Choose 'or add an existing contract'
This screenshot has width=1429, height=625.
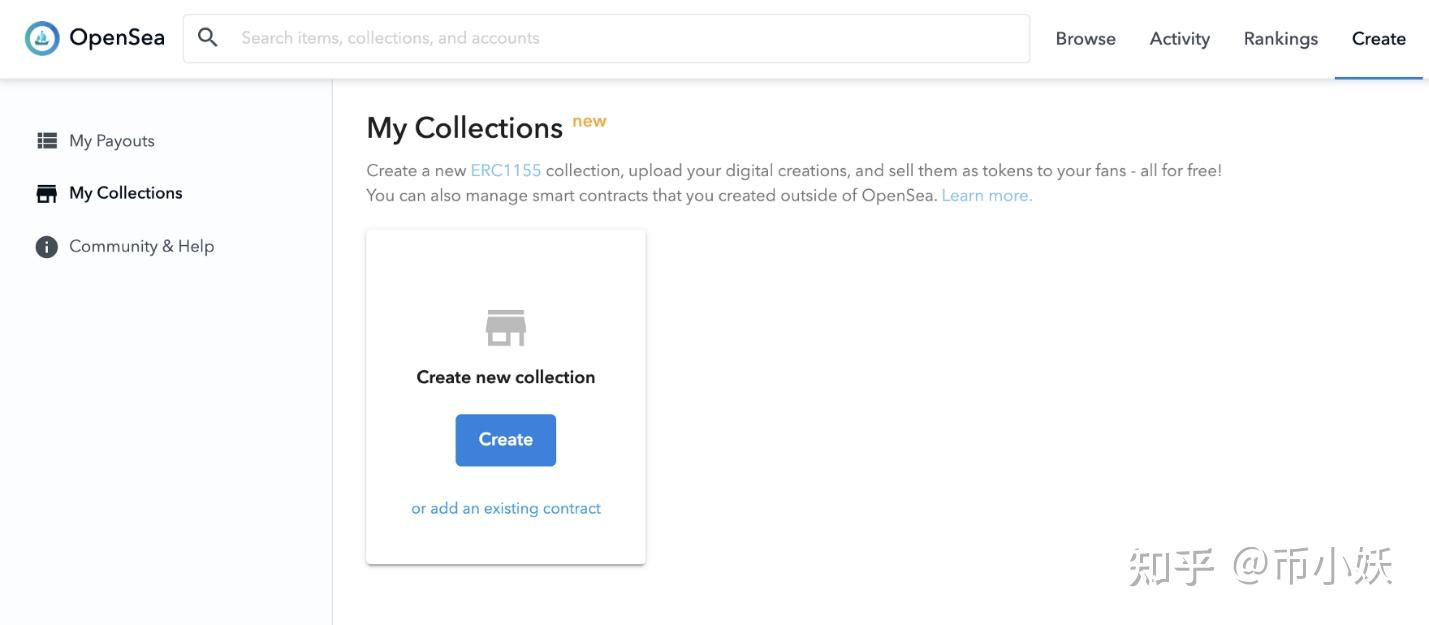(506, 508)
